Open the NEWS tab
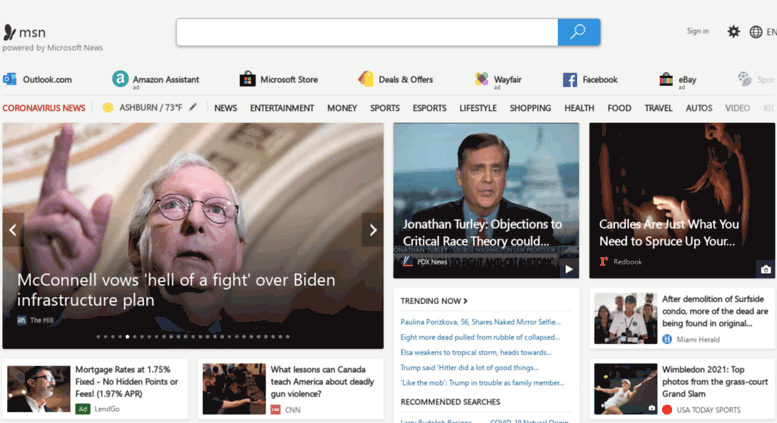The width and height of the screenshot is (777, 423). [x=225, y=108]
